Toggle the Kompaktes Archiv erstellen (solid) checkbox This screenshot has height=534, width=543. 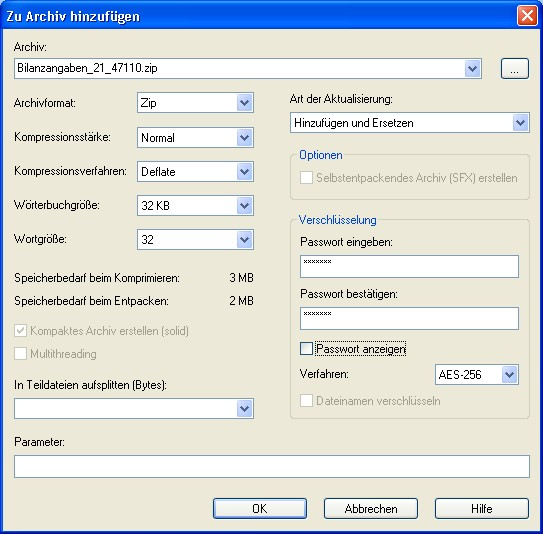[20, 331]
